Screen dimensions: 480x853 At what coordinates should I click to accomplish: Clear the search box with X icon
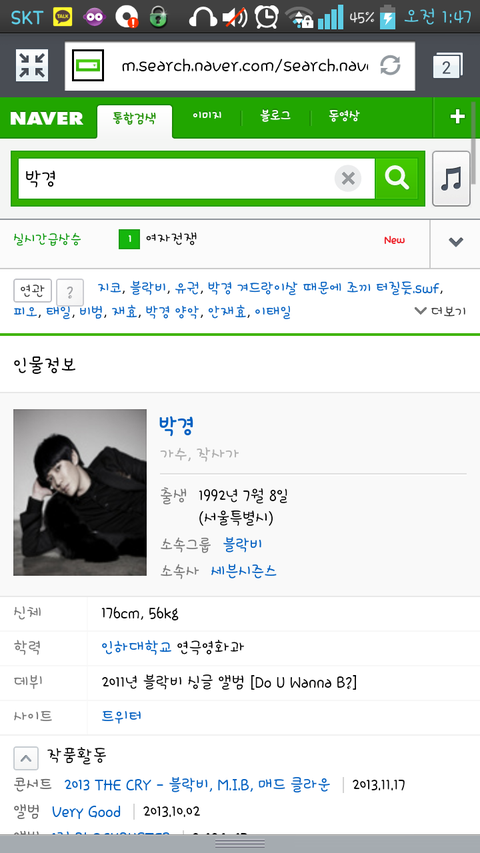coord(348,178)
